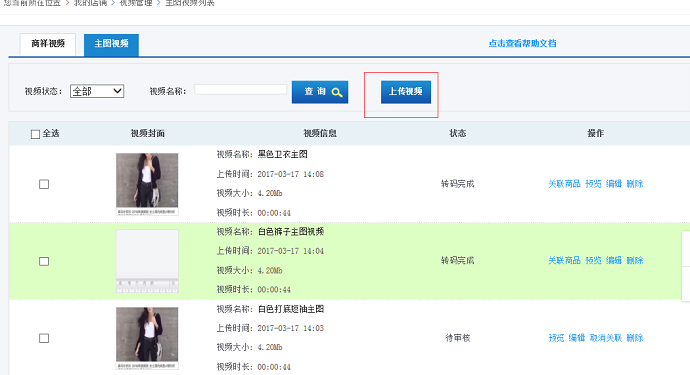This screenshot has width=690, height=375.
Task: Open the 视频状态 dropdown showing 全部
Action: 97,91
